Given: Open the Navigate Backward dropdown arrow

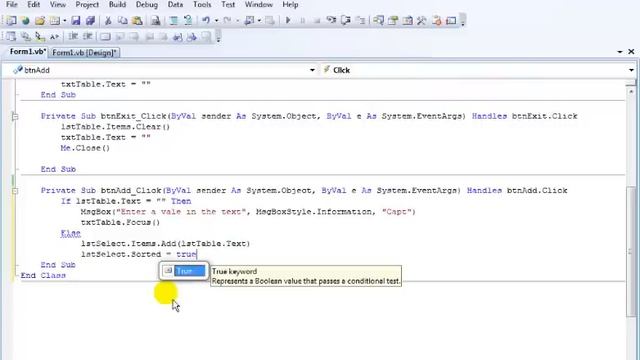Looking at the screenshot, I should pyautogui.click(x=259, y=20).
